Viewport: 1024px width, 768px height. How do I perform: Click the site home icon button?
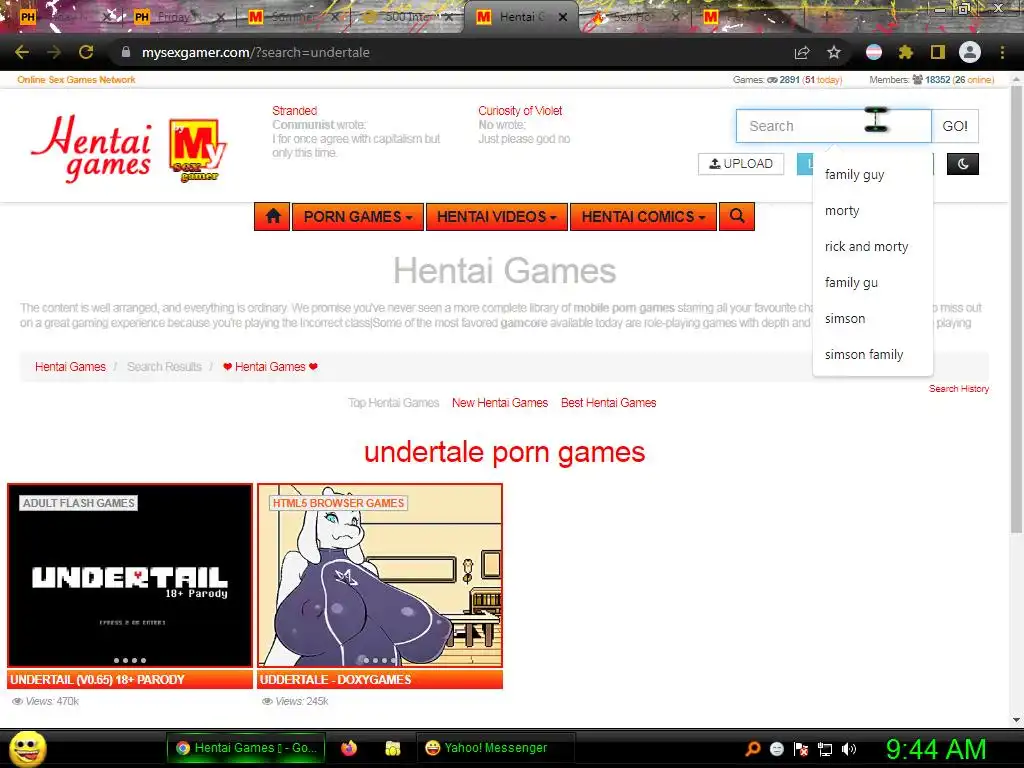[272, 217]
